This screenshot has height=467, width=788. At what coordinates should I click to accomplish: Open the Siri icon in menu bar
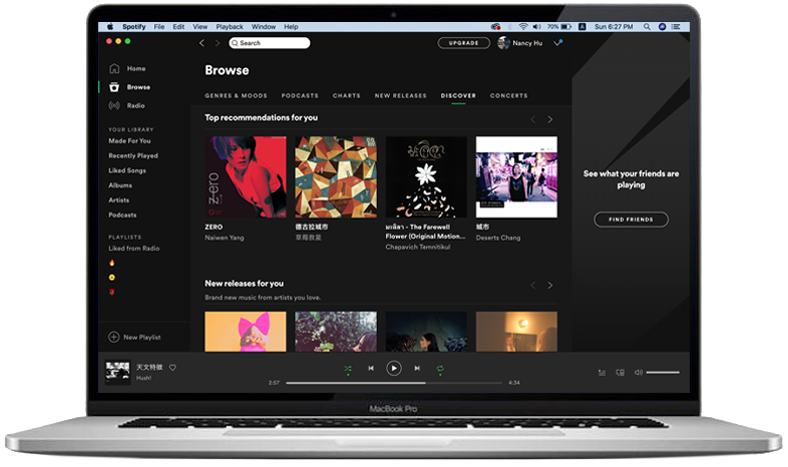click(x=662, y=27)
